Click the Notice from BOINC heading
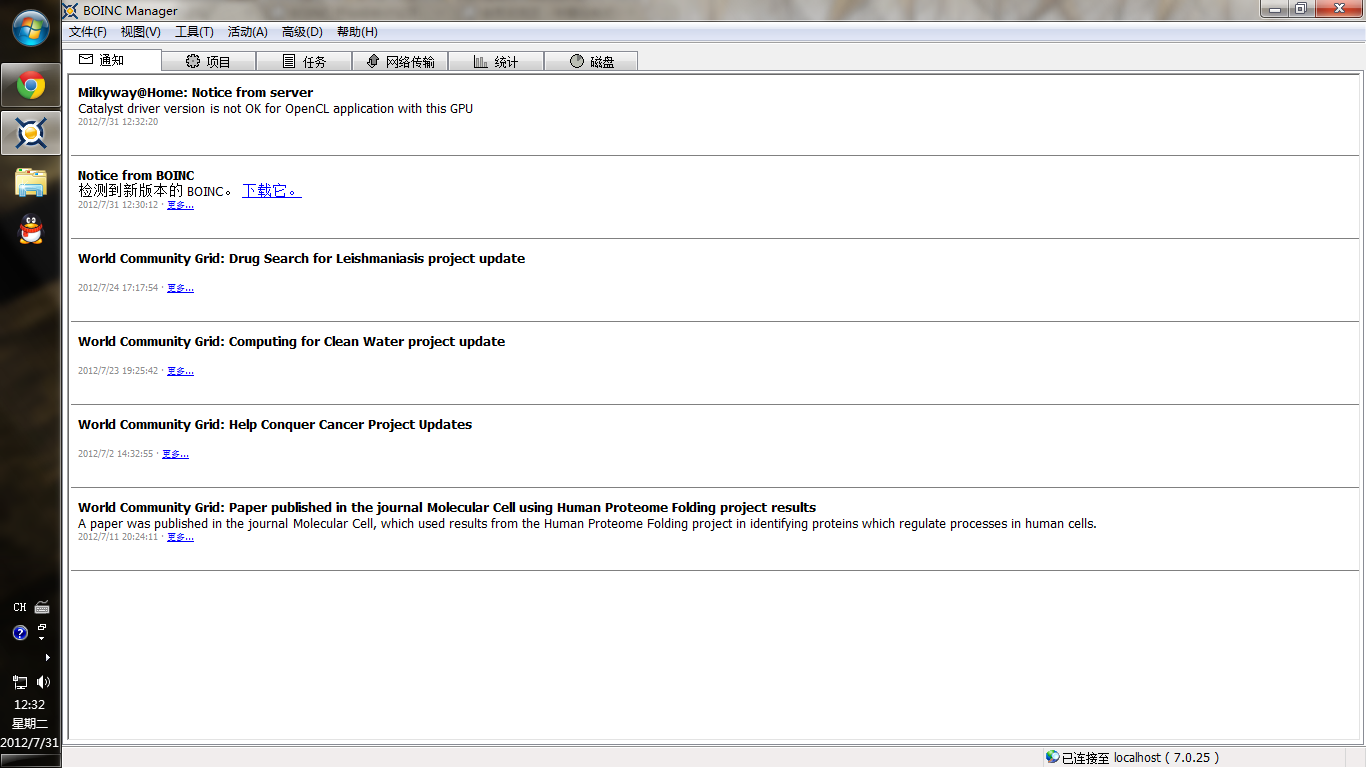This screenshot has width=1366, height=768. click(136, 175)
